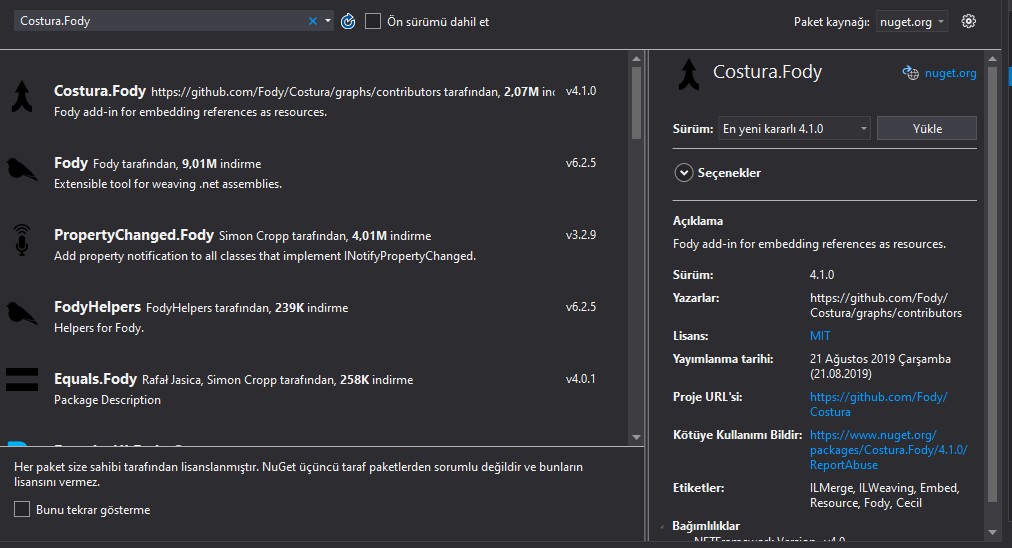Select FodyHelpers package title
Viewport: 1012px width, 548px height.
pos(97,307)
